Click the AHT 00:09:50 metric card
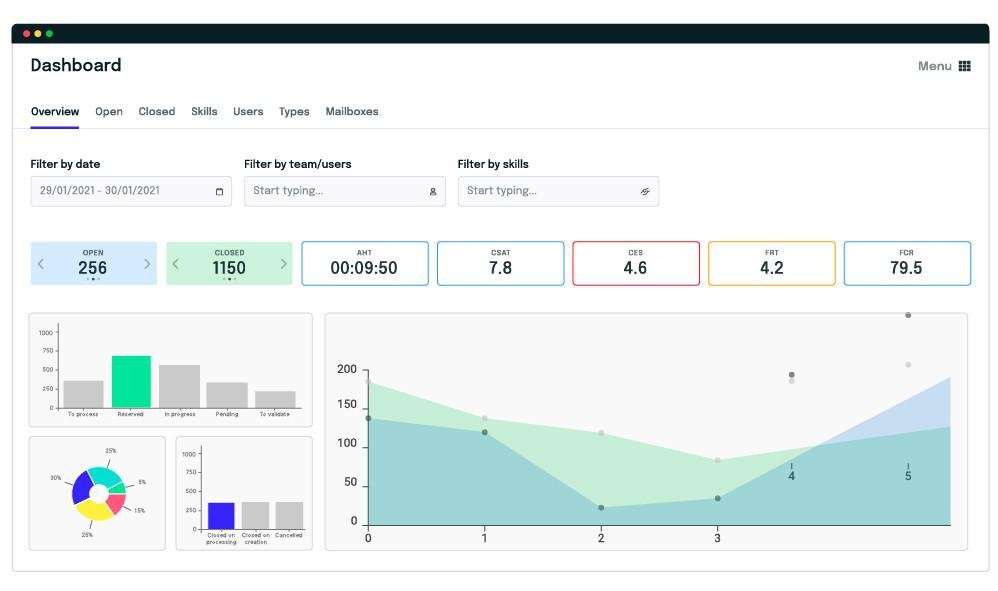 [x=365, y=263]
